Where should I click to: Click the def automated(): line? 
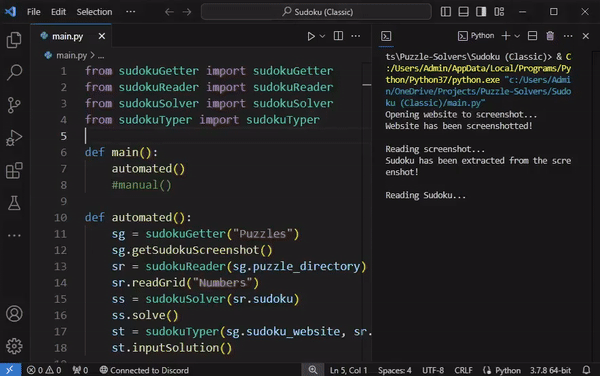point(138,218)
